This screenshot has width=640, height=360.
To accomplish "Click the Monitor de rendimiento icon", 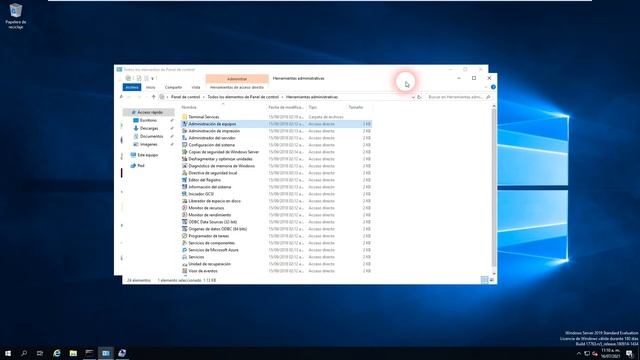I will click(x=184, y=215).
